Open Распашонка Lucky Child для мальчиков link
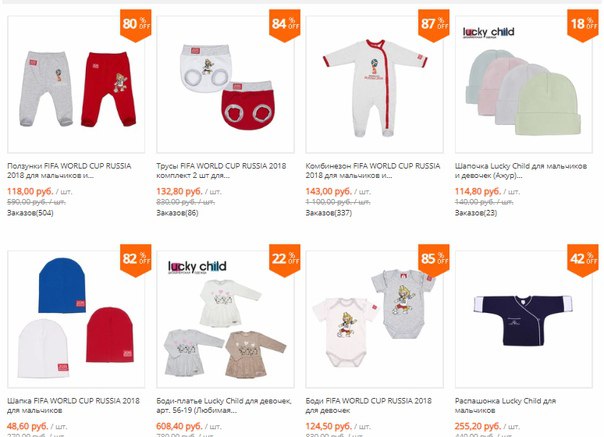604x437 pixels. (505, 405)
